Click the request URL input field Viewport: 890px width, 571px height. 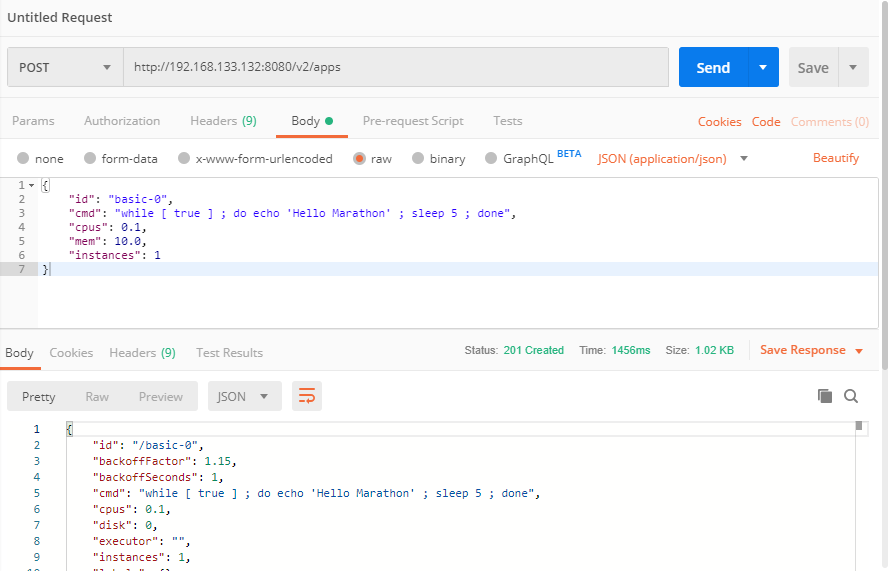(395, 67)
